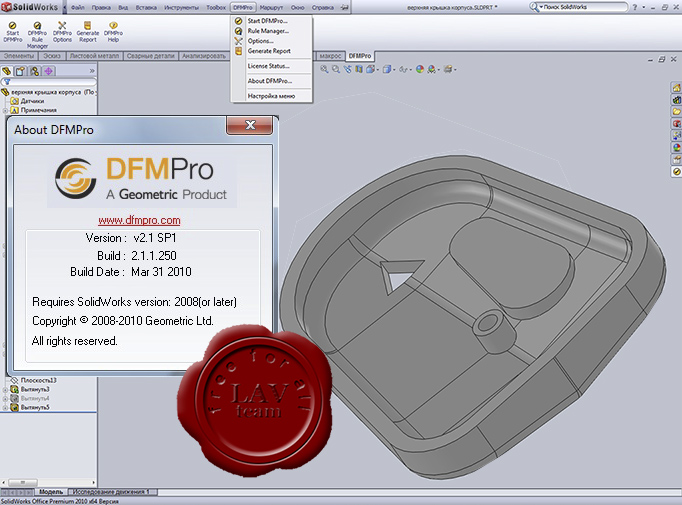
Task: Open Файл menu
Action: pos(78,7)
